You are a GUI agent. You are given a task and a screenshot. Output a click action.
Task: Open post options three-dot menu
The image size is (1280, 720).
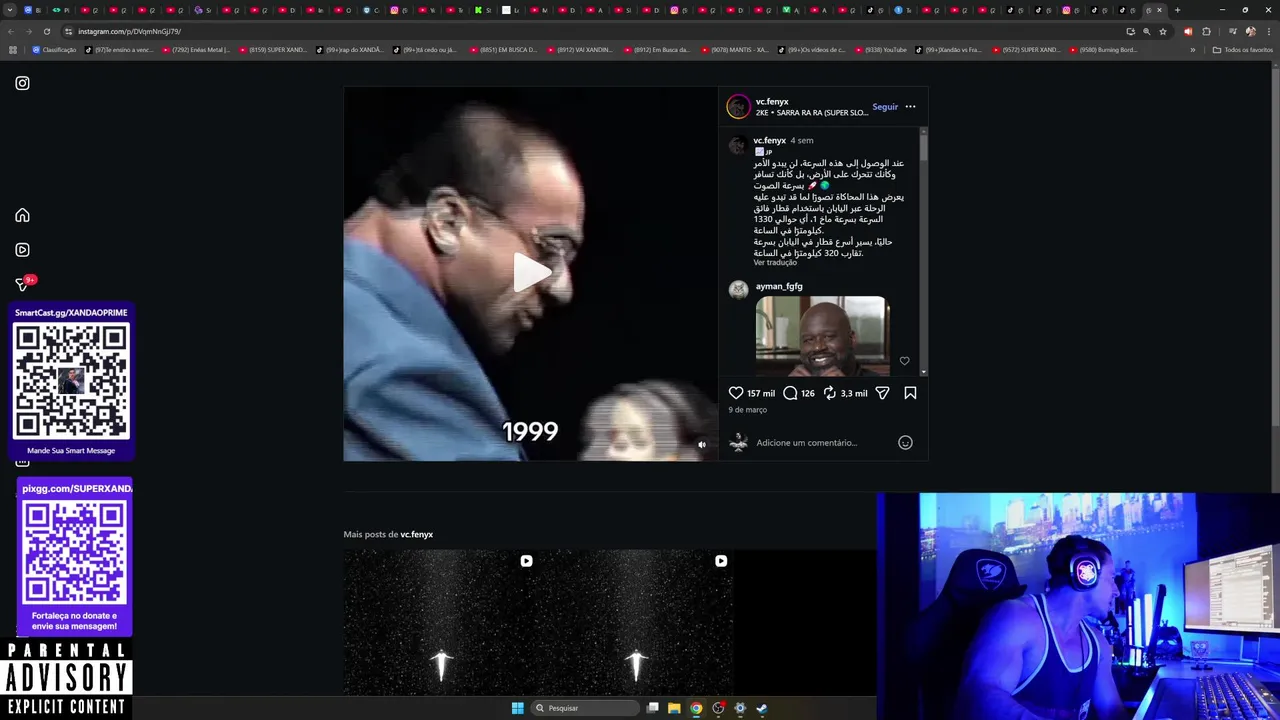click(910, 106)
